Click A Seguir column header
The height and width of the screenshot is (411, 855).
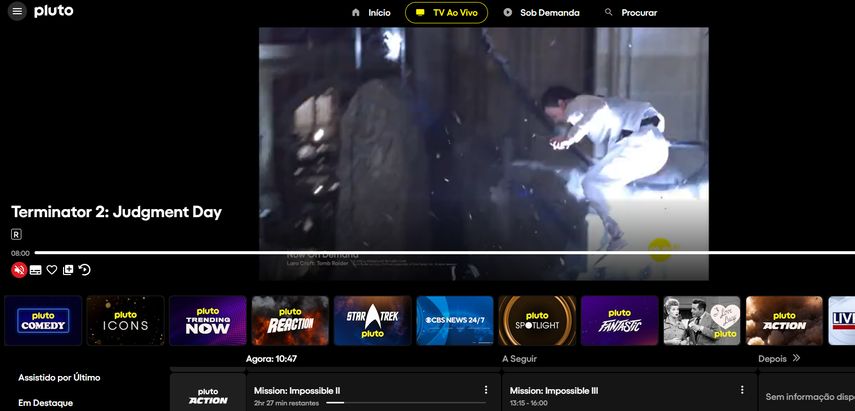[x=519, y=359]
